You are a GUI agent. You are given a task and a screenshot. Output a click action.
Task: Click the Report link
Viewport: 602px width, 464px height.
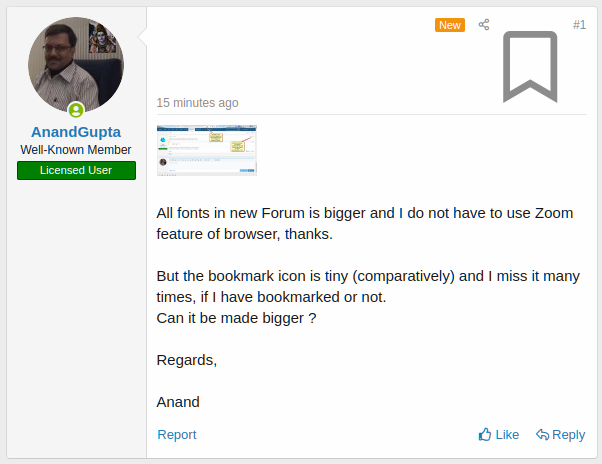pyautogui.click(x=177, y=434)
